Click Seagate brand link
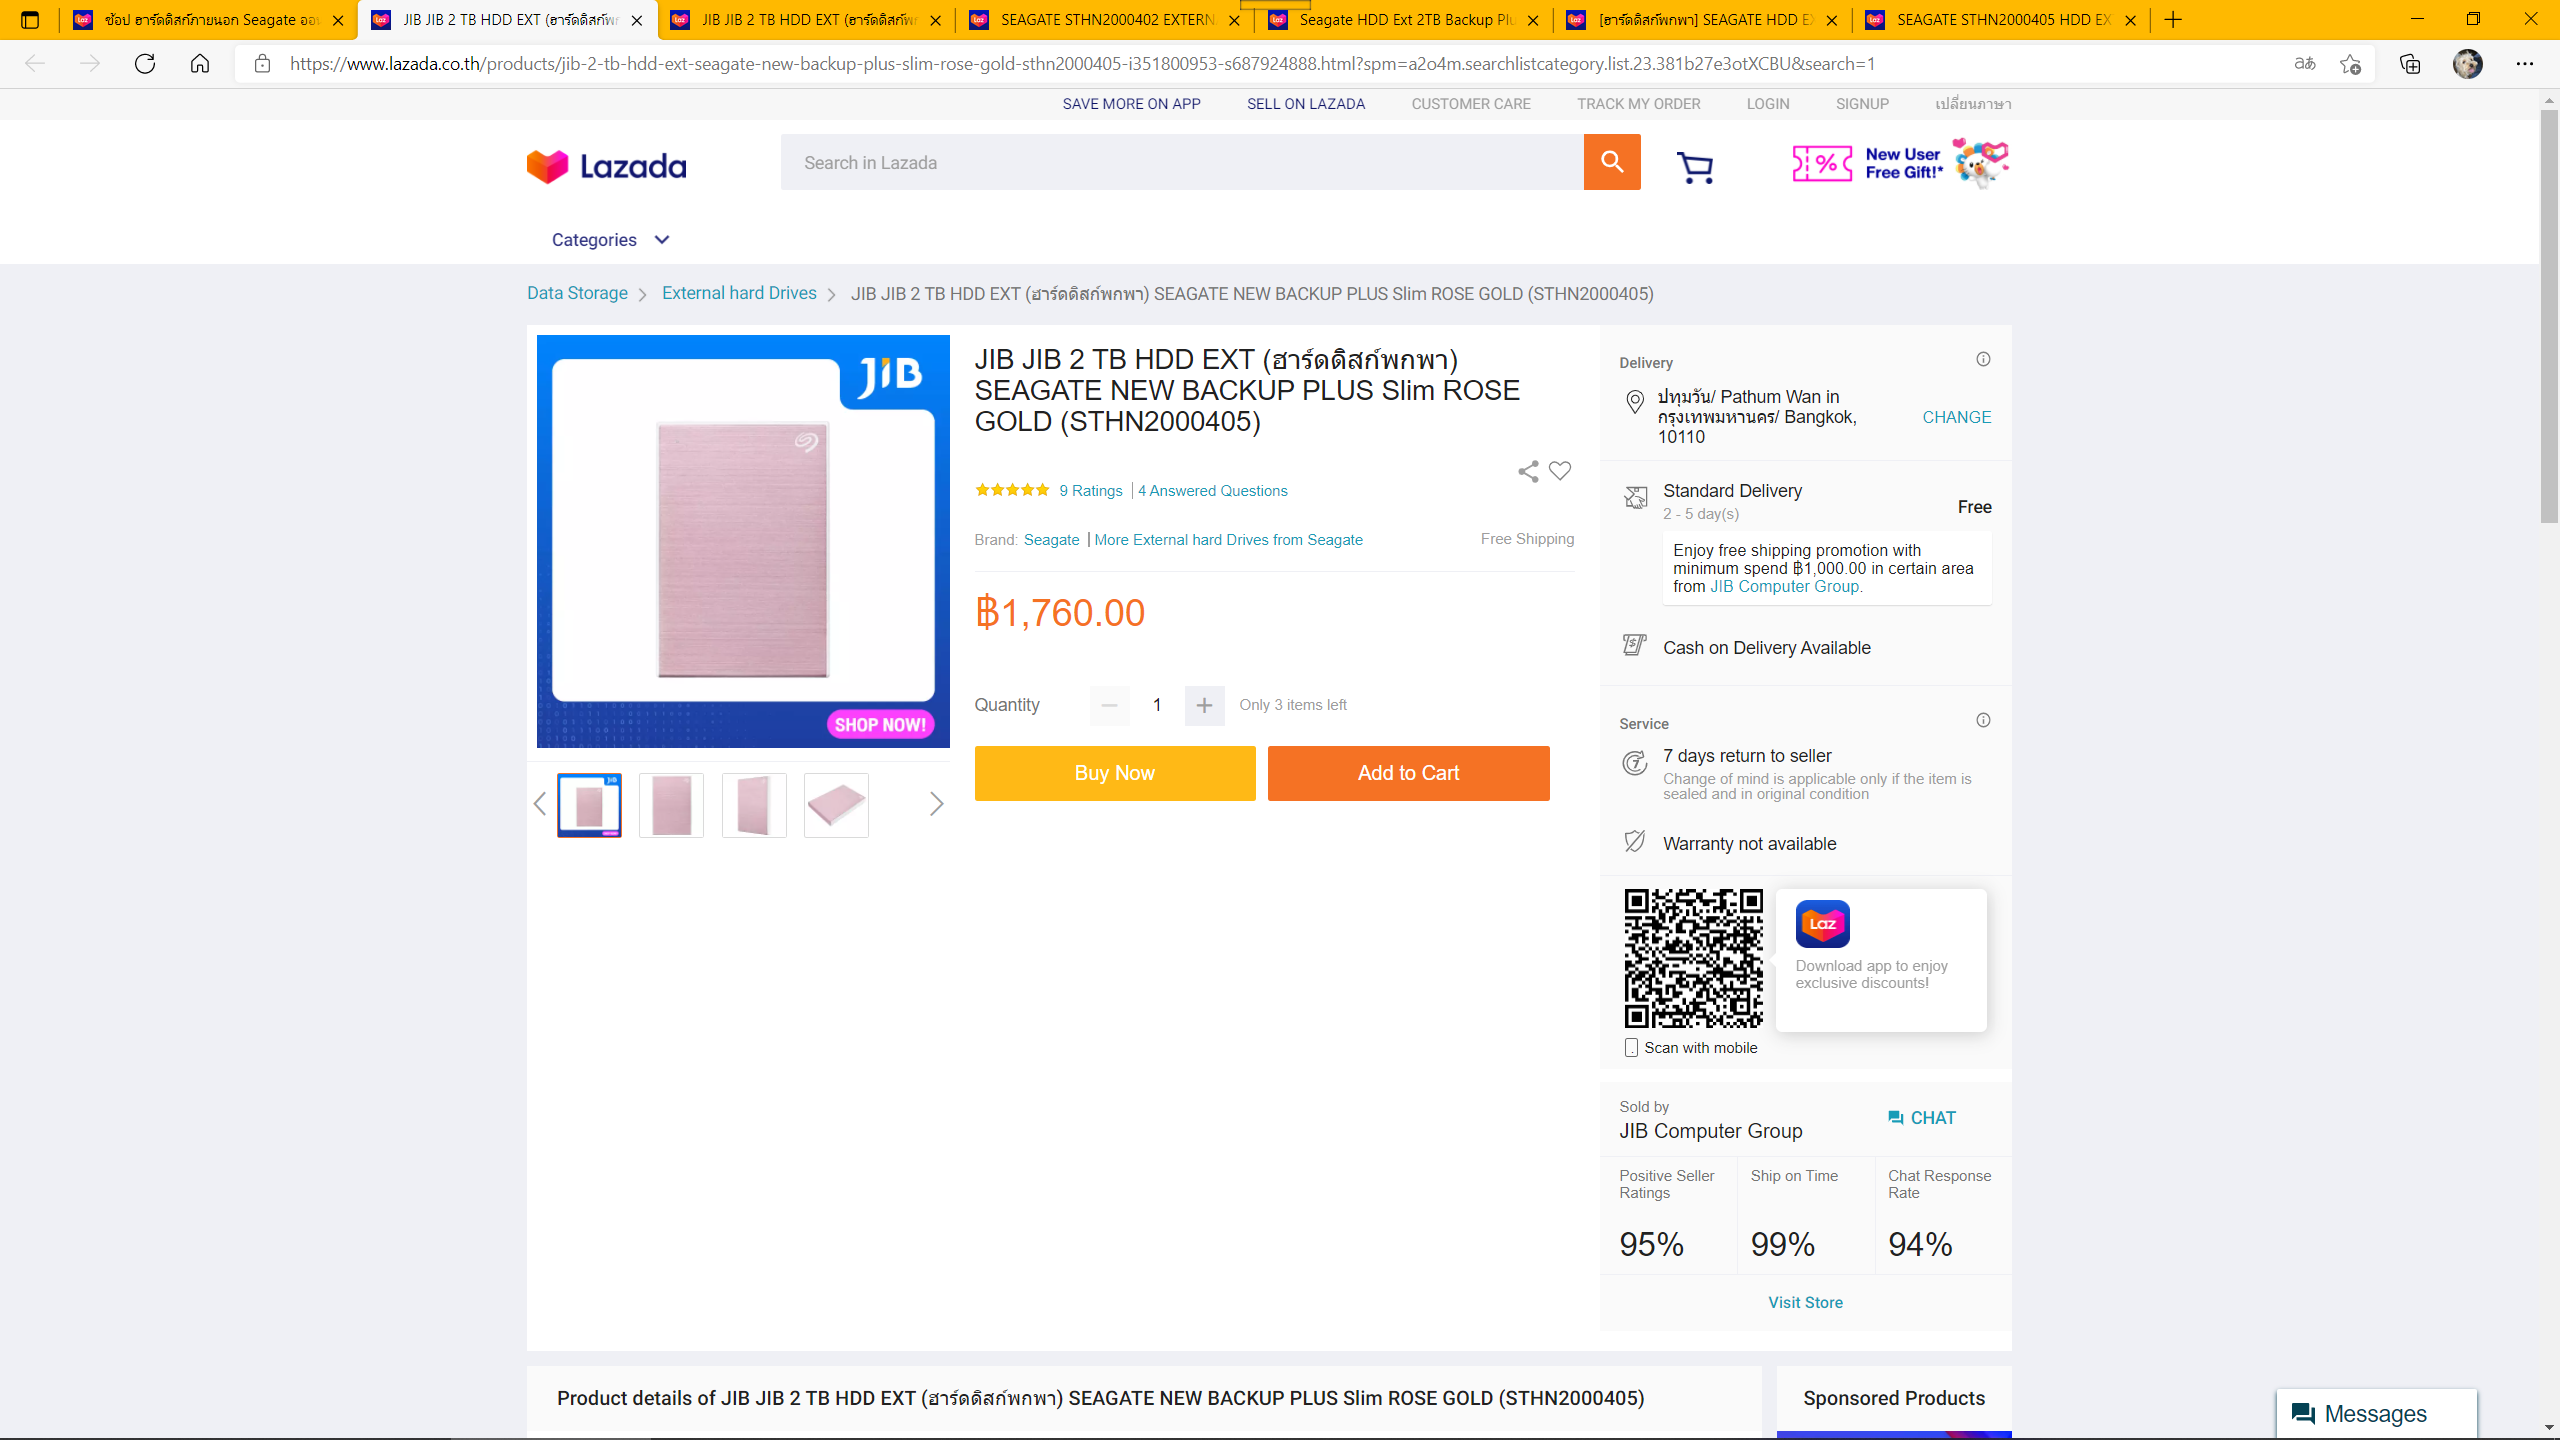Image resolution: width=2560 pixels, height=1440 pixels. coord(1051,540)
